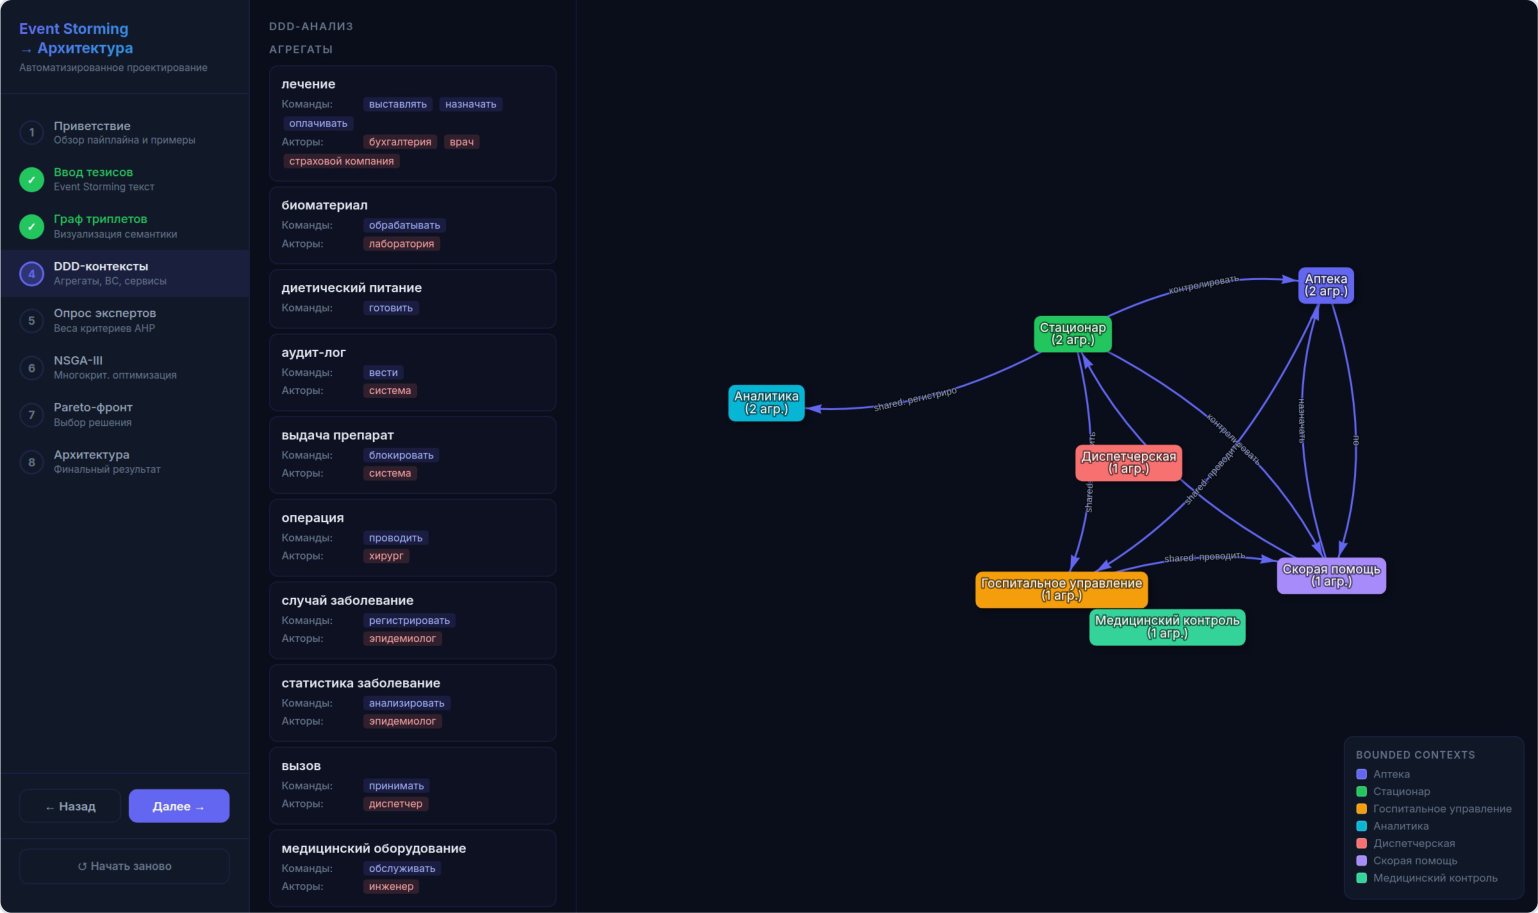Click the диспетчер actor tag

(395, 804)
